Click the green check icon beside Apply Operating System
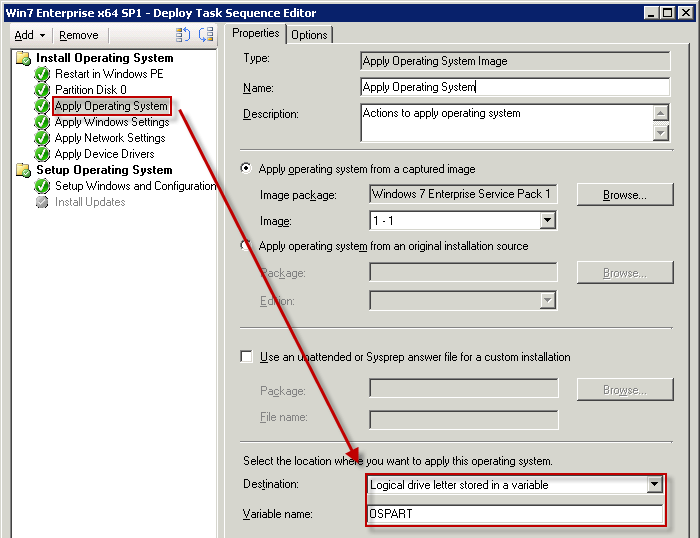The height and width of the screenshot is (538, 700). (x=42, y=106)
